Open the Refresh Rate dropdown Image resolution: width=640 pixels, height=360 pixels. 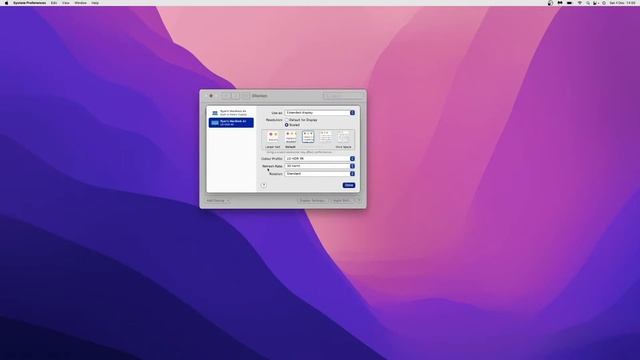tap(320, 166)
